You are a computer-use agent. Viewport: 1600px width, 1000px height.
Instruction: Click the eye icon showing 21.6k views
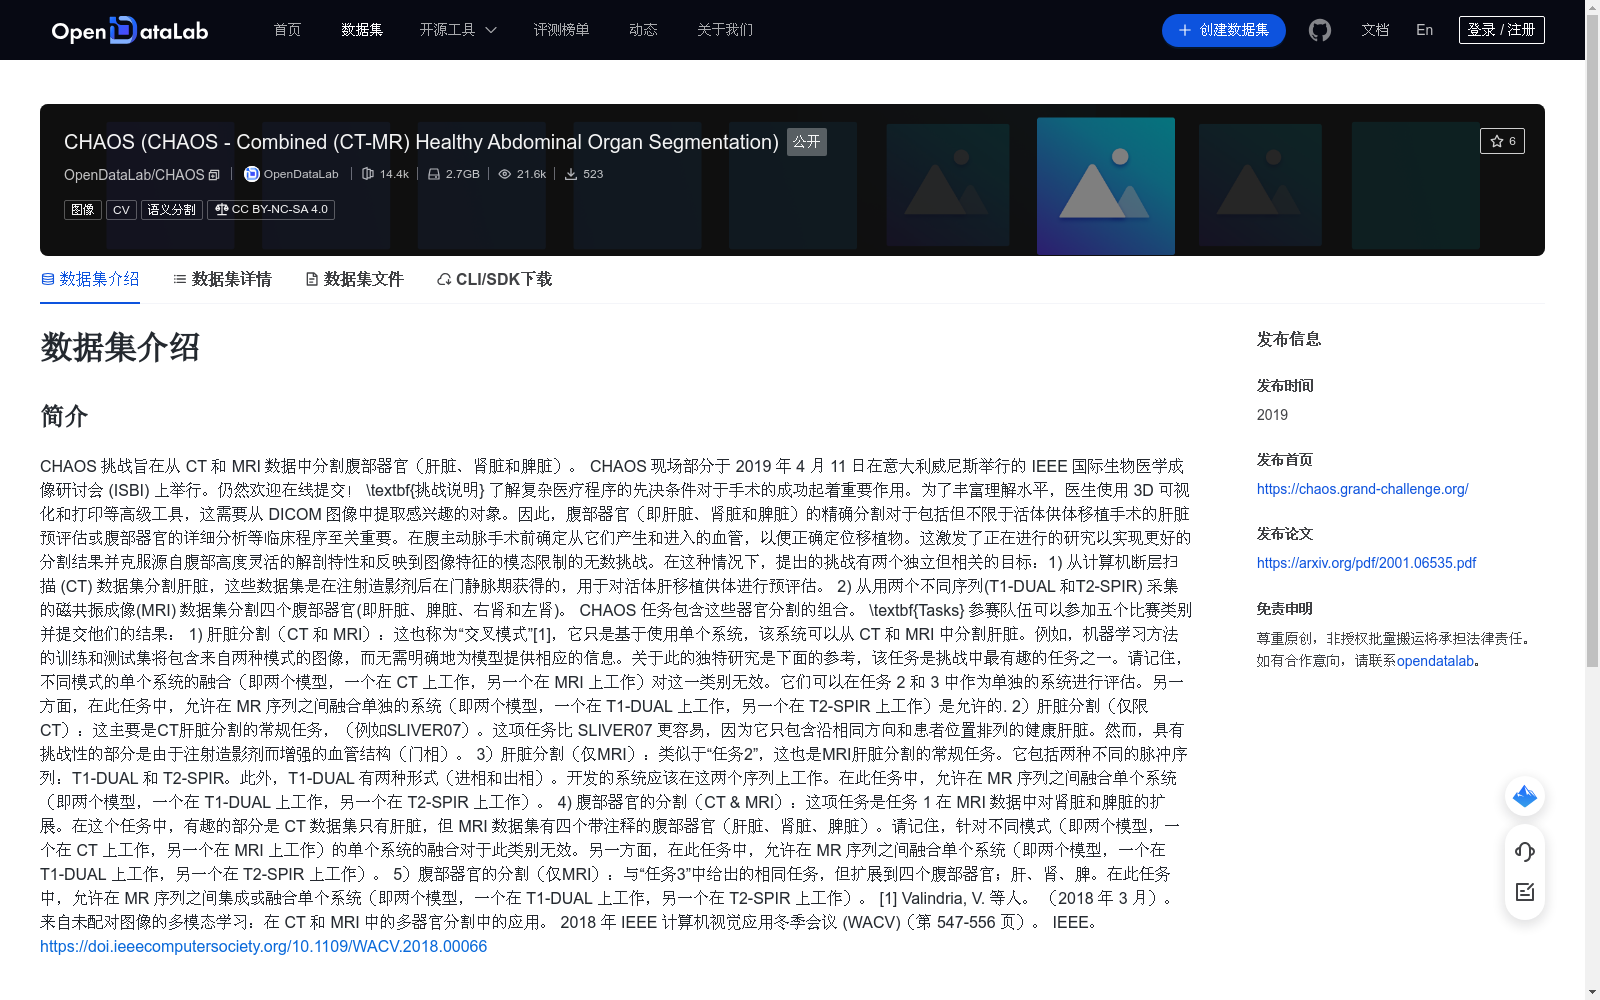pos(505,173)
